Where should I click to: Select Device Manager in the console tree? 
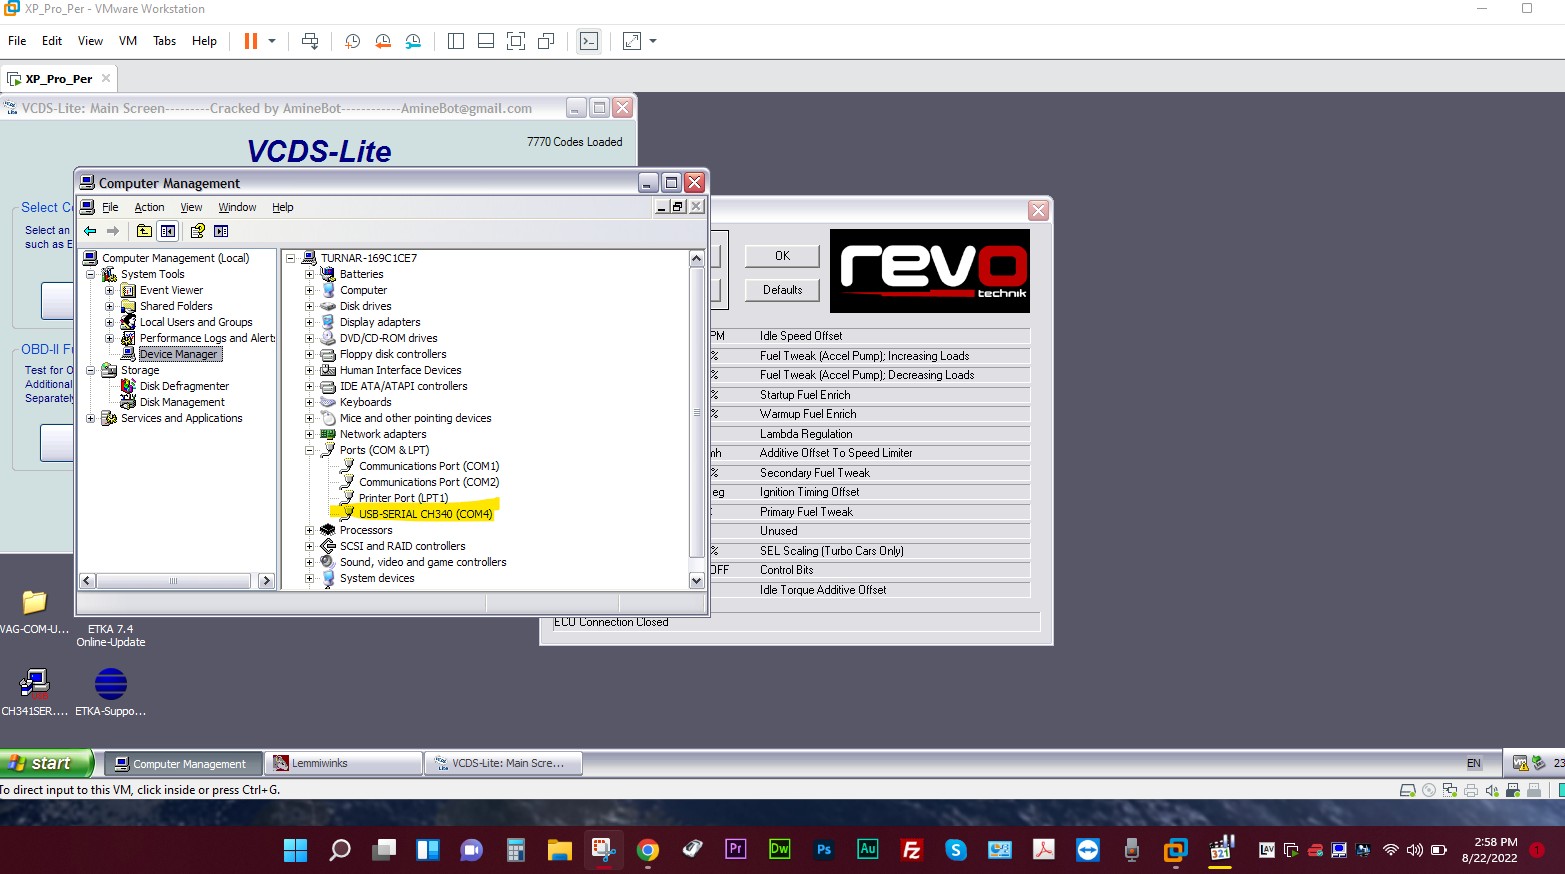tap(178, 354)
